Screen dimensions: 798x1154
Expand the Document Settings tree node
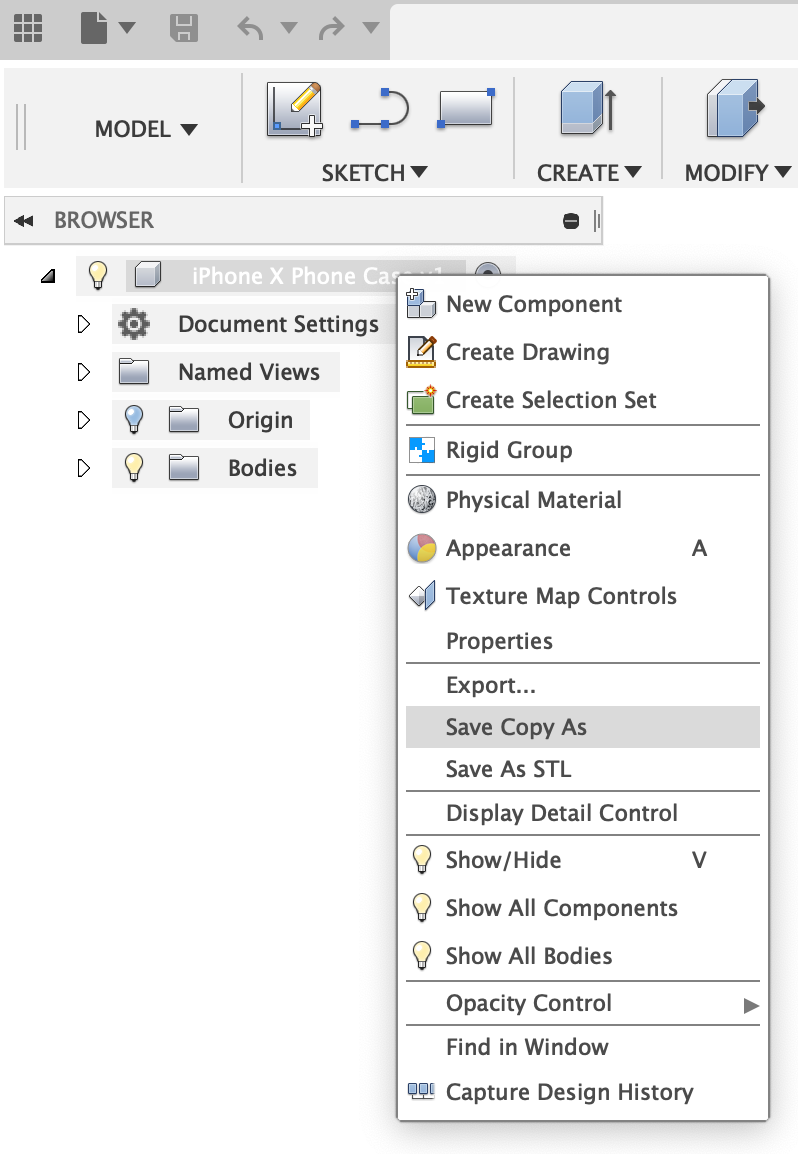[x=84, y=324]
